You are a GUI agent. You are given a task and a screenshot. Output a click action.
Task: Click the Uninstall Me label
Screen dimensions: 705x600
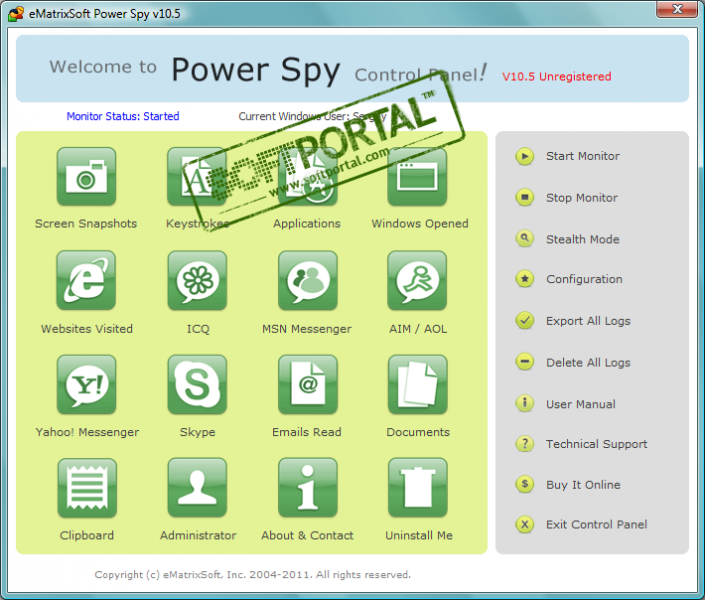click(x=419, y=535)
